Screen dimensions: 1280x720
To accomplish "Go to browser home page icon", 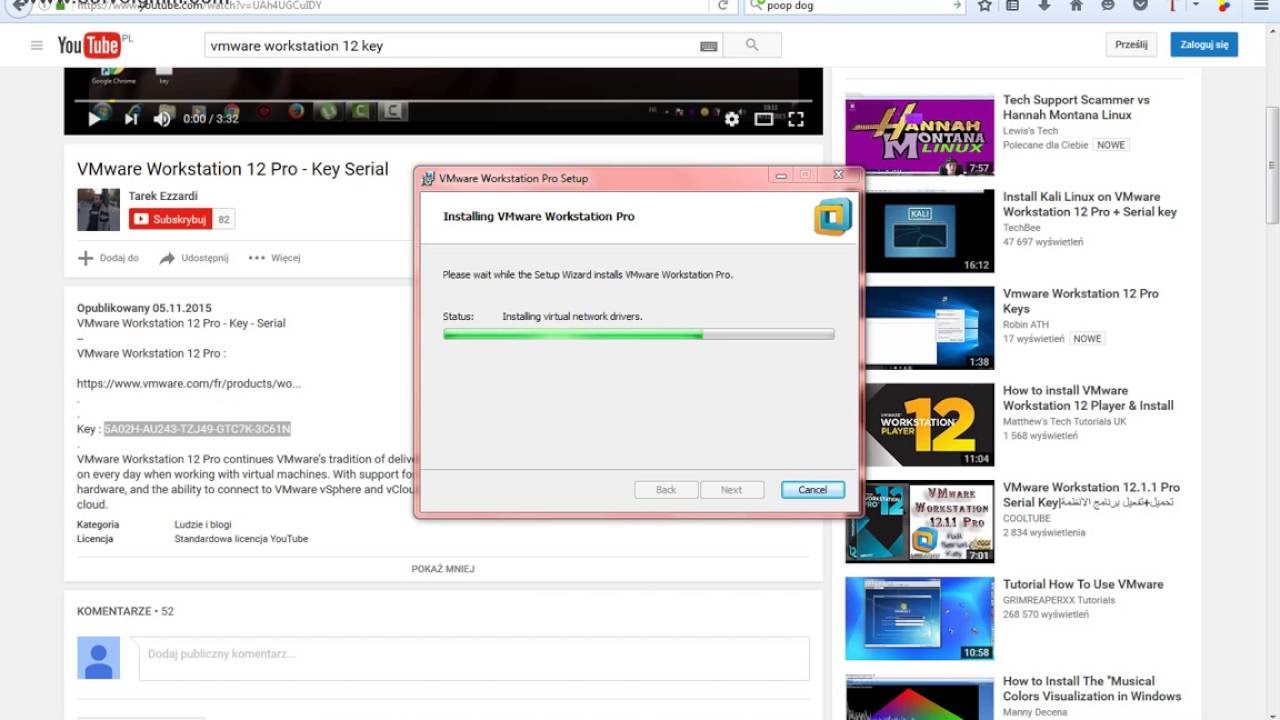I will tap(1076, 5).
